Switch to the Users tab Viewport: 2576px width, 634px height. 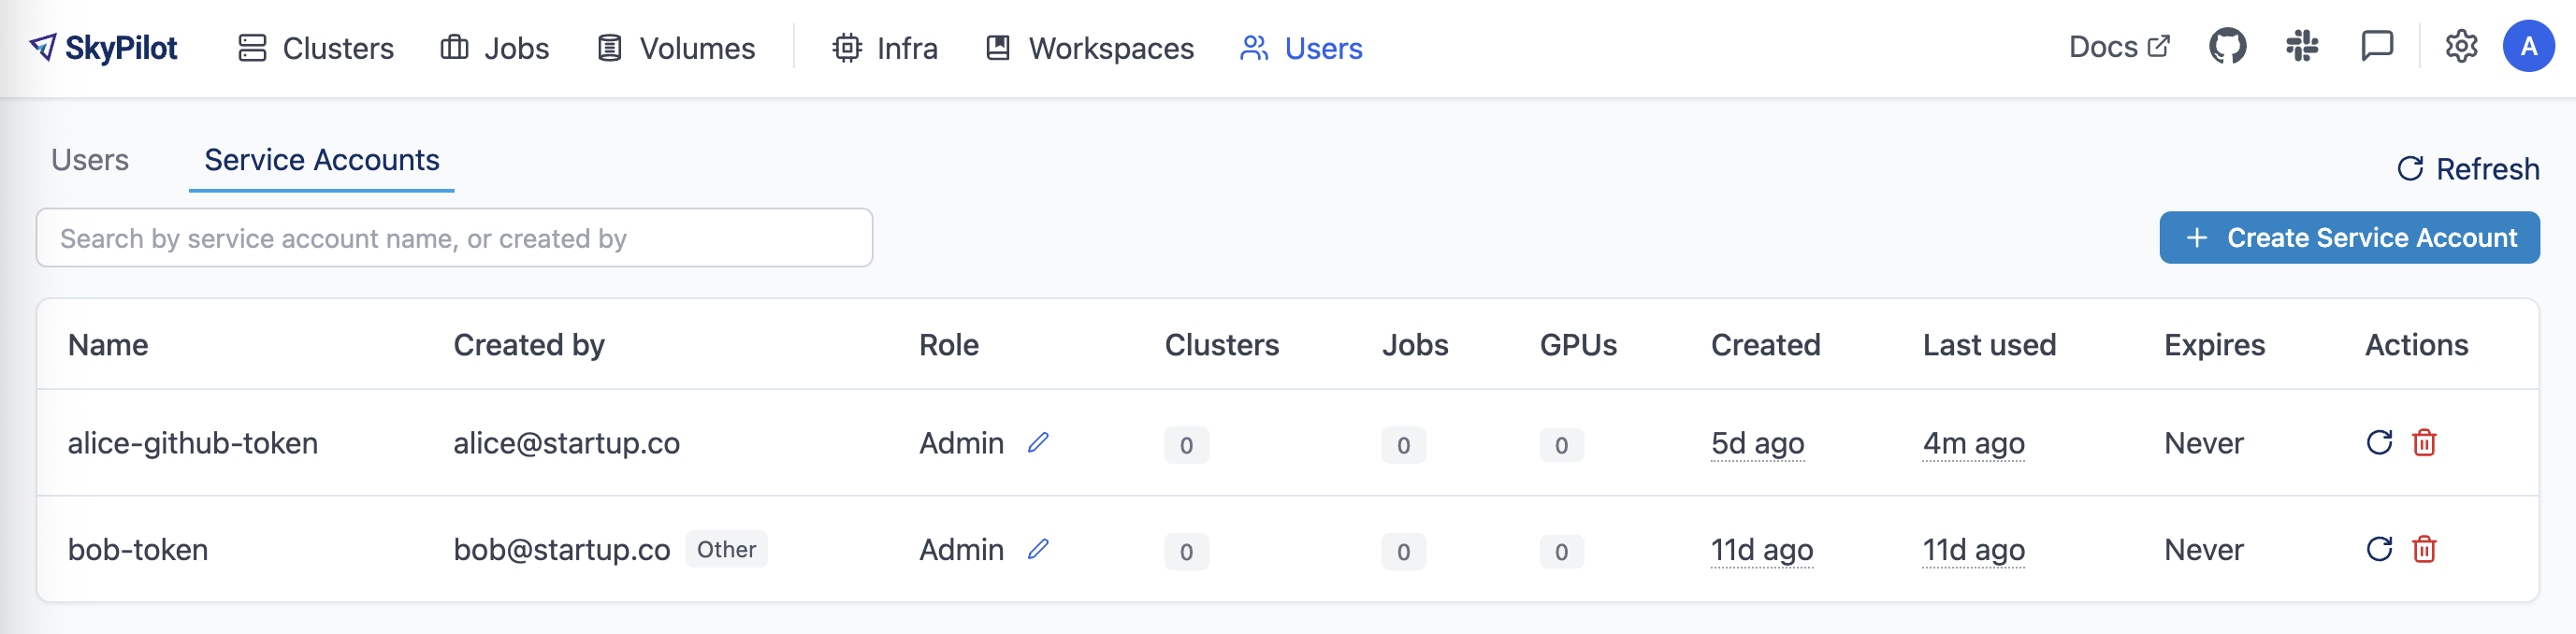click(x=90, y=160)
